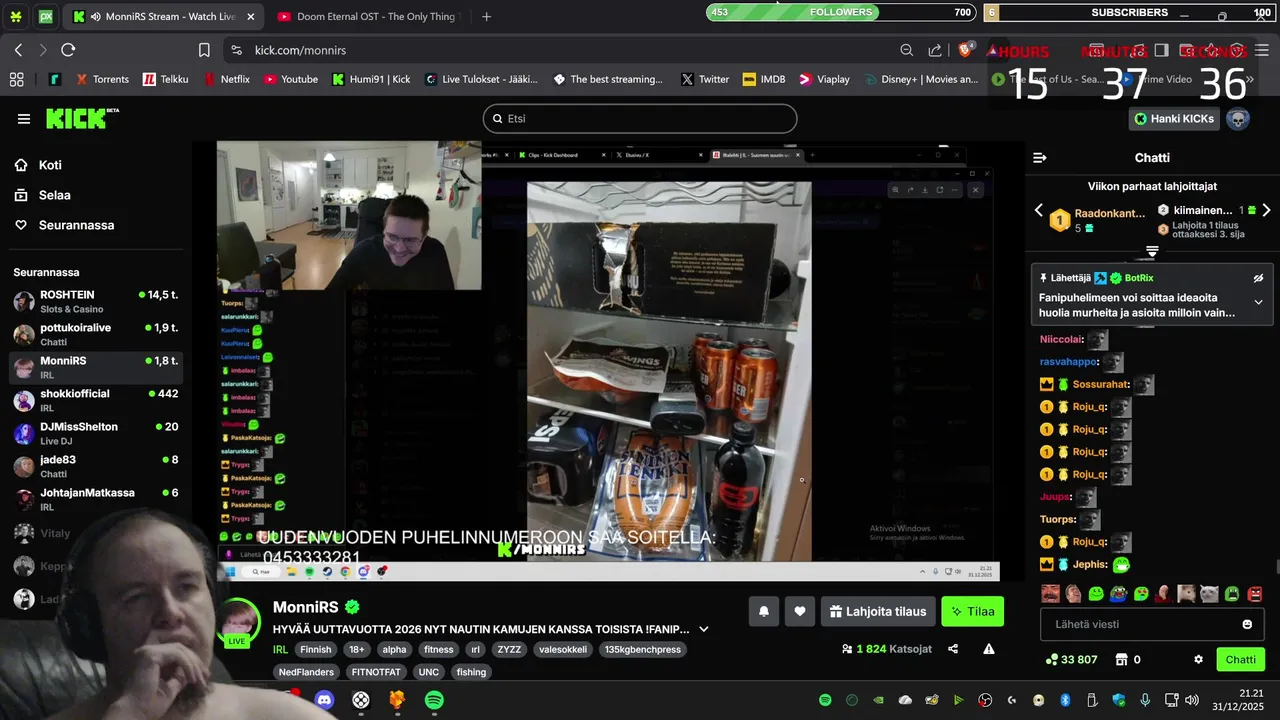Send message with Chatti button

point(1240,660)
